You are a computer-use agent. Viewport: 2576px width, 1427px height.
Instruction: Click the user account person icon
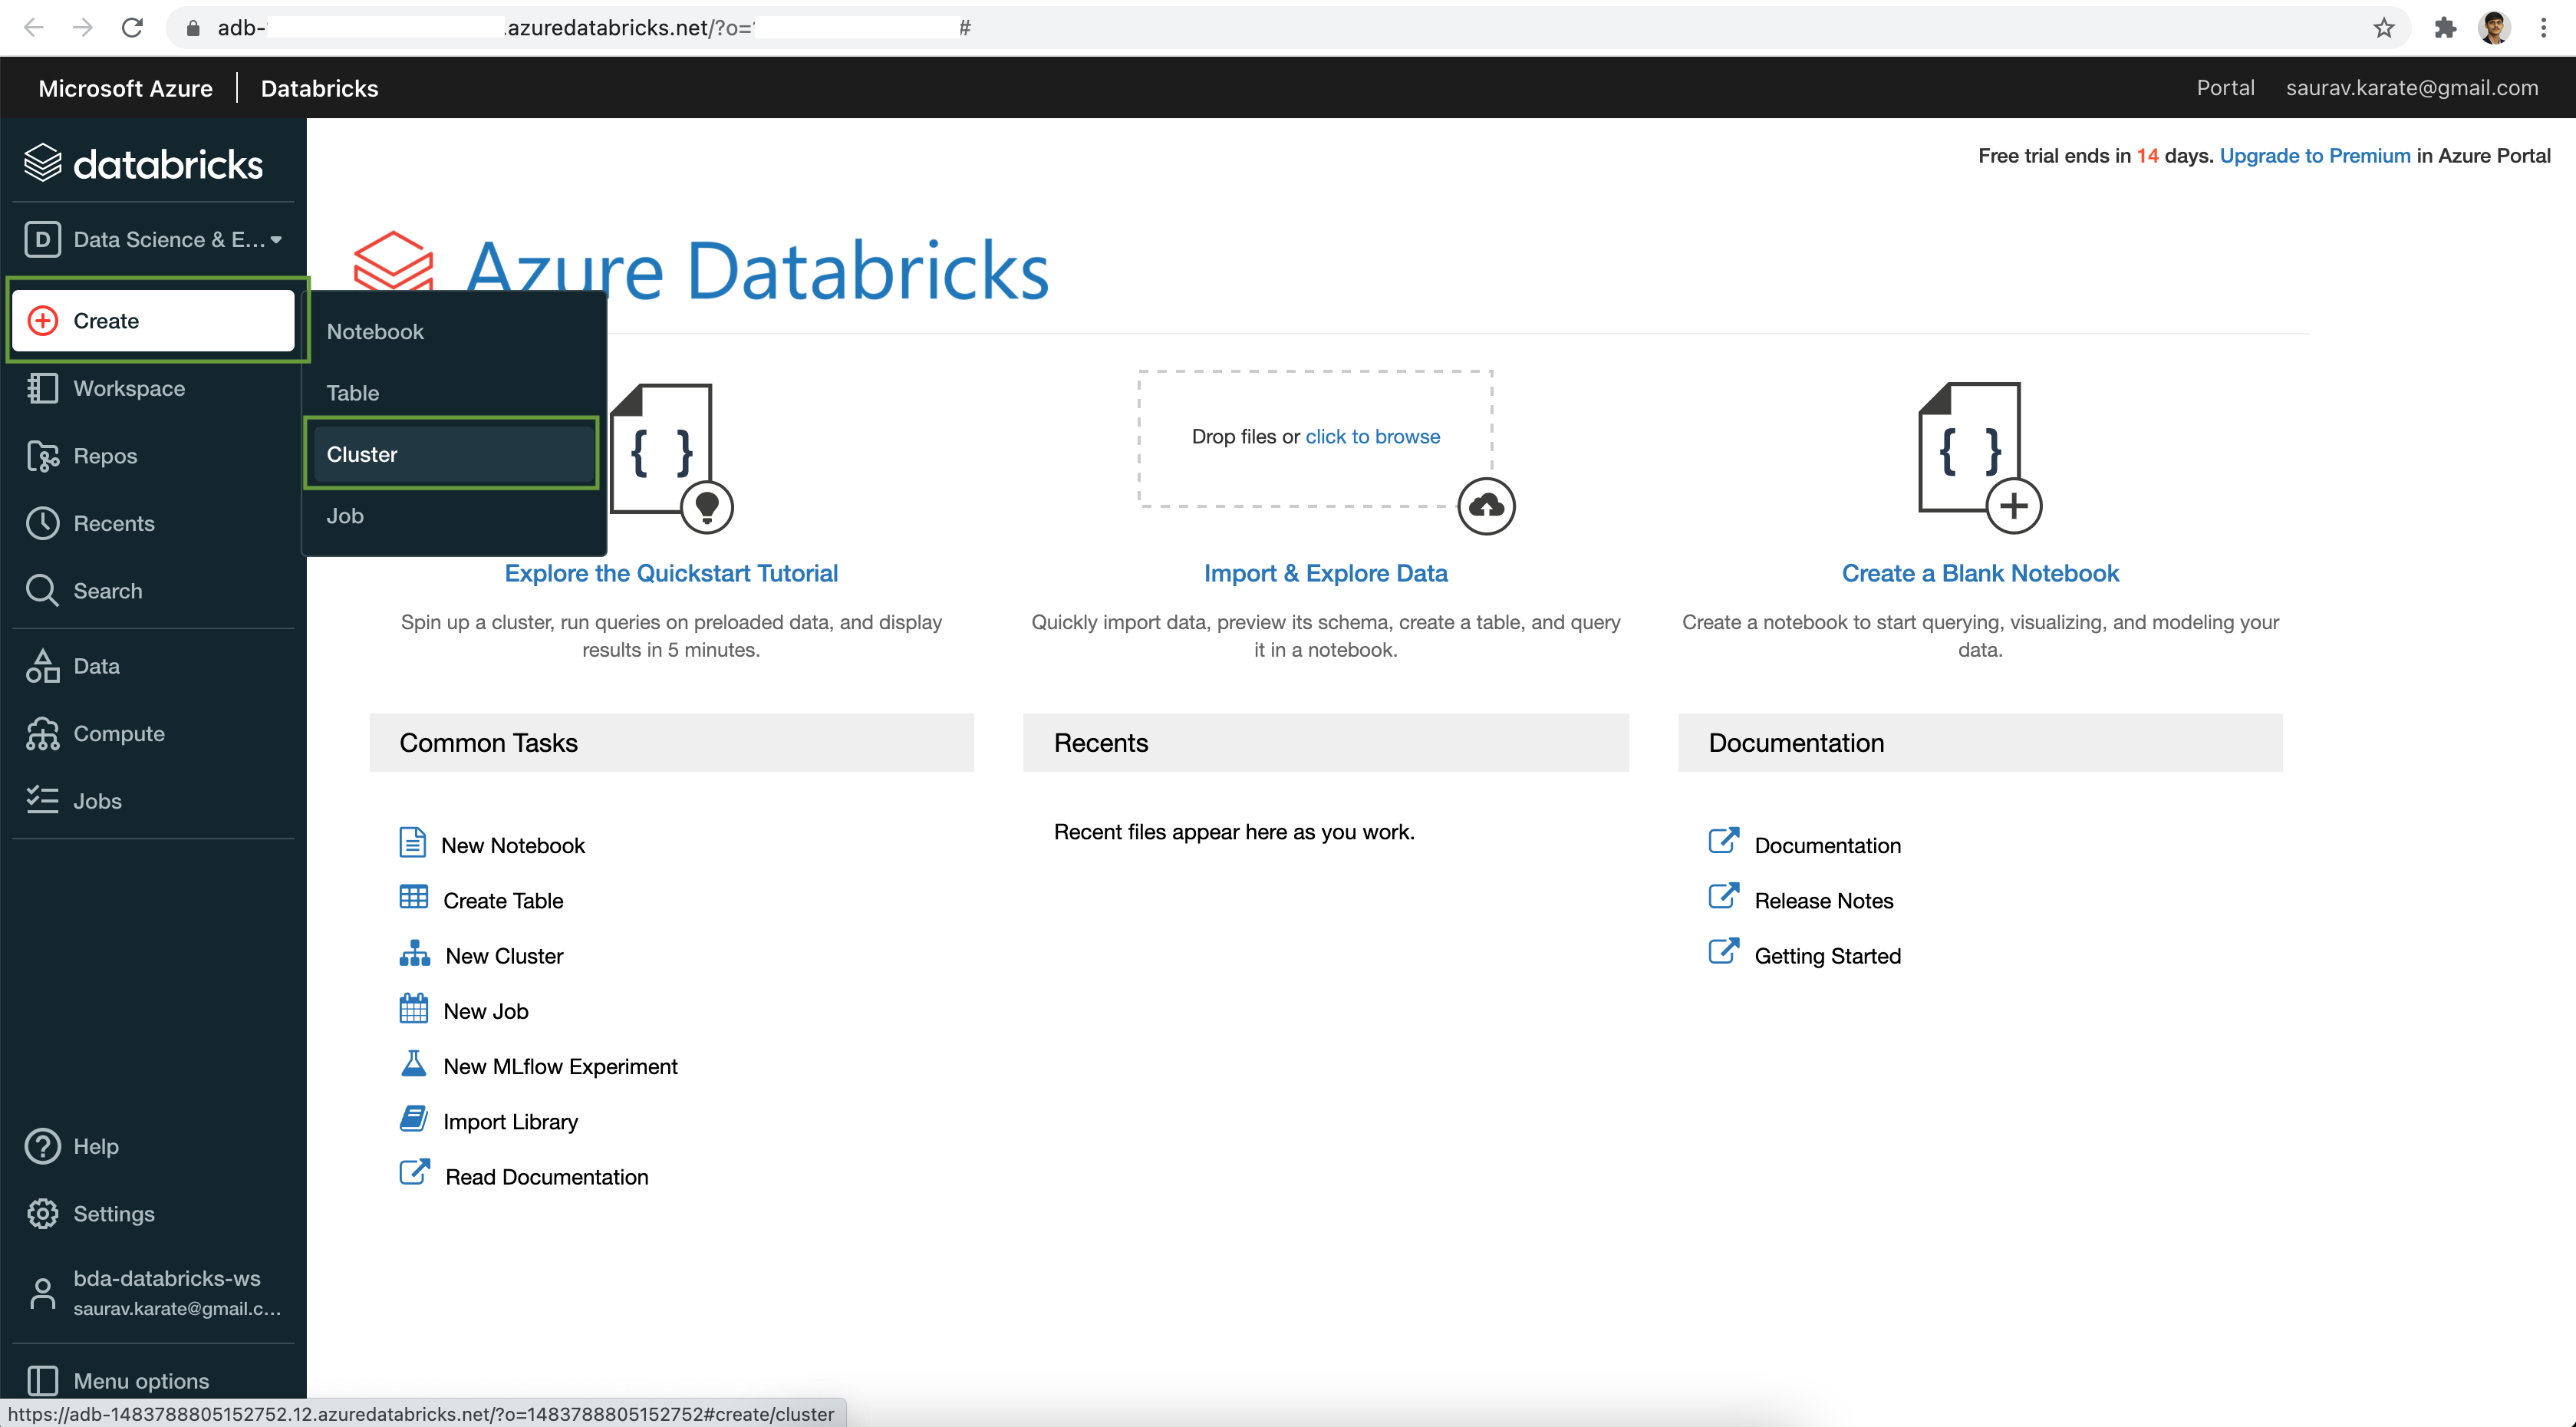click(x=42, y=1293)
